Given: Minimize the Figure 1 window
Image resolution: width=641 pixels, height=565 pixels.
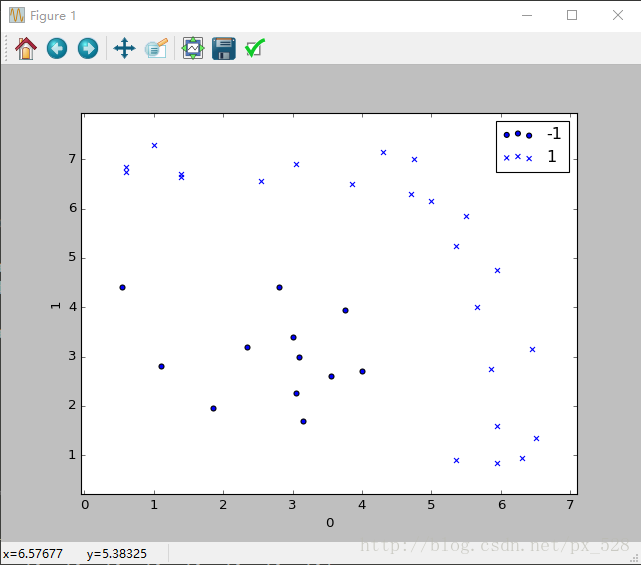Looking at the screenshot, I should 527,15.
